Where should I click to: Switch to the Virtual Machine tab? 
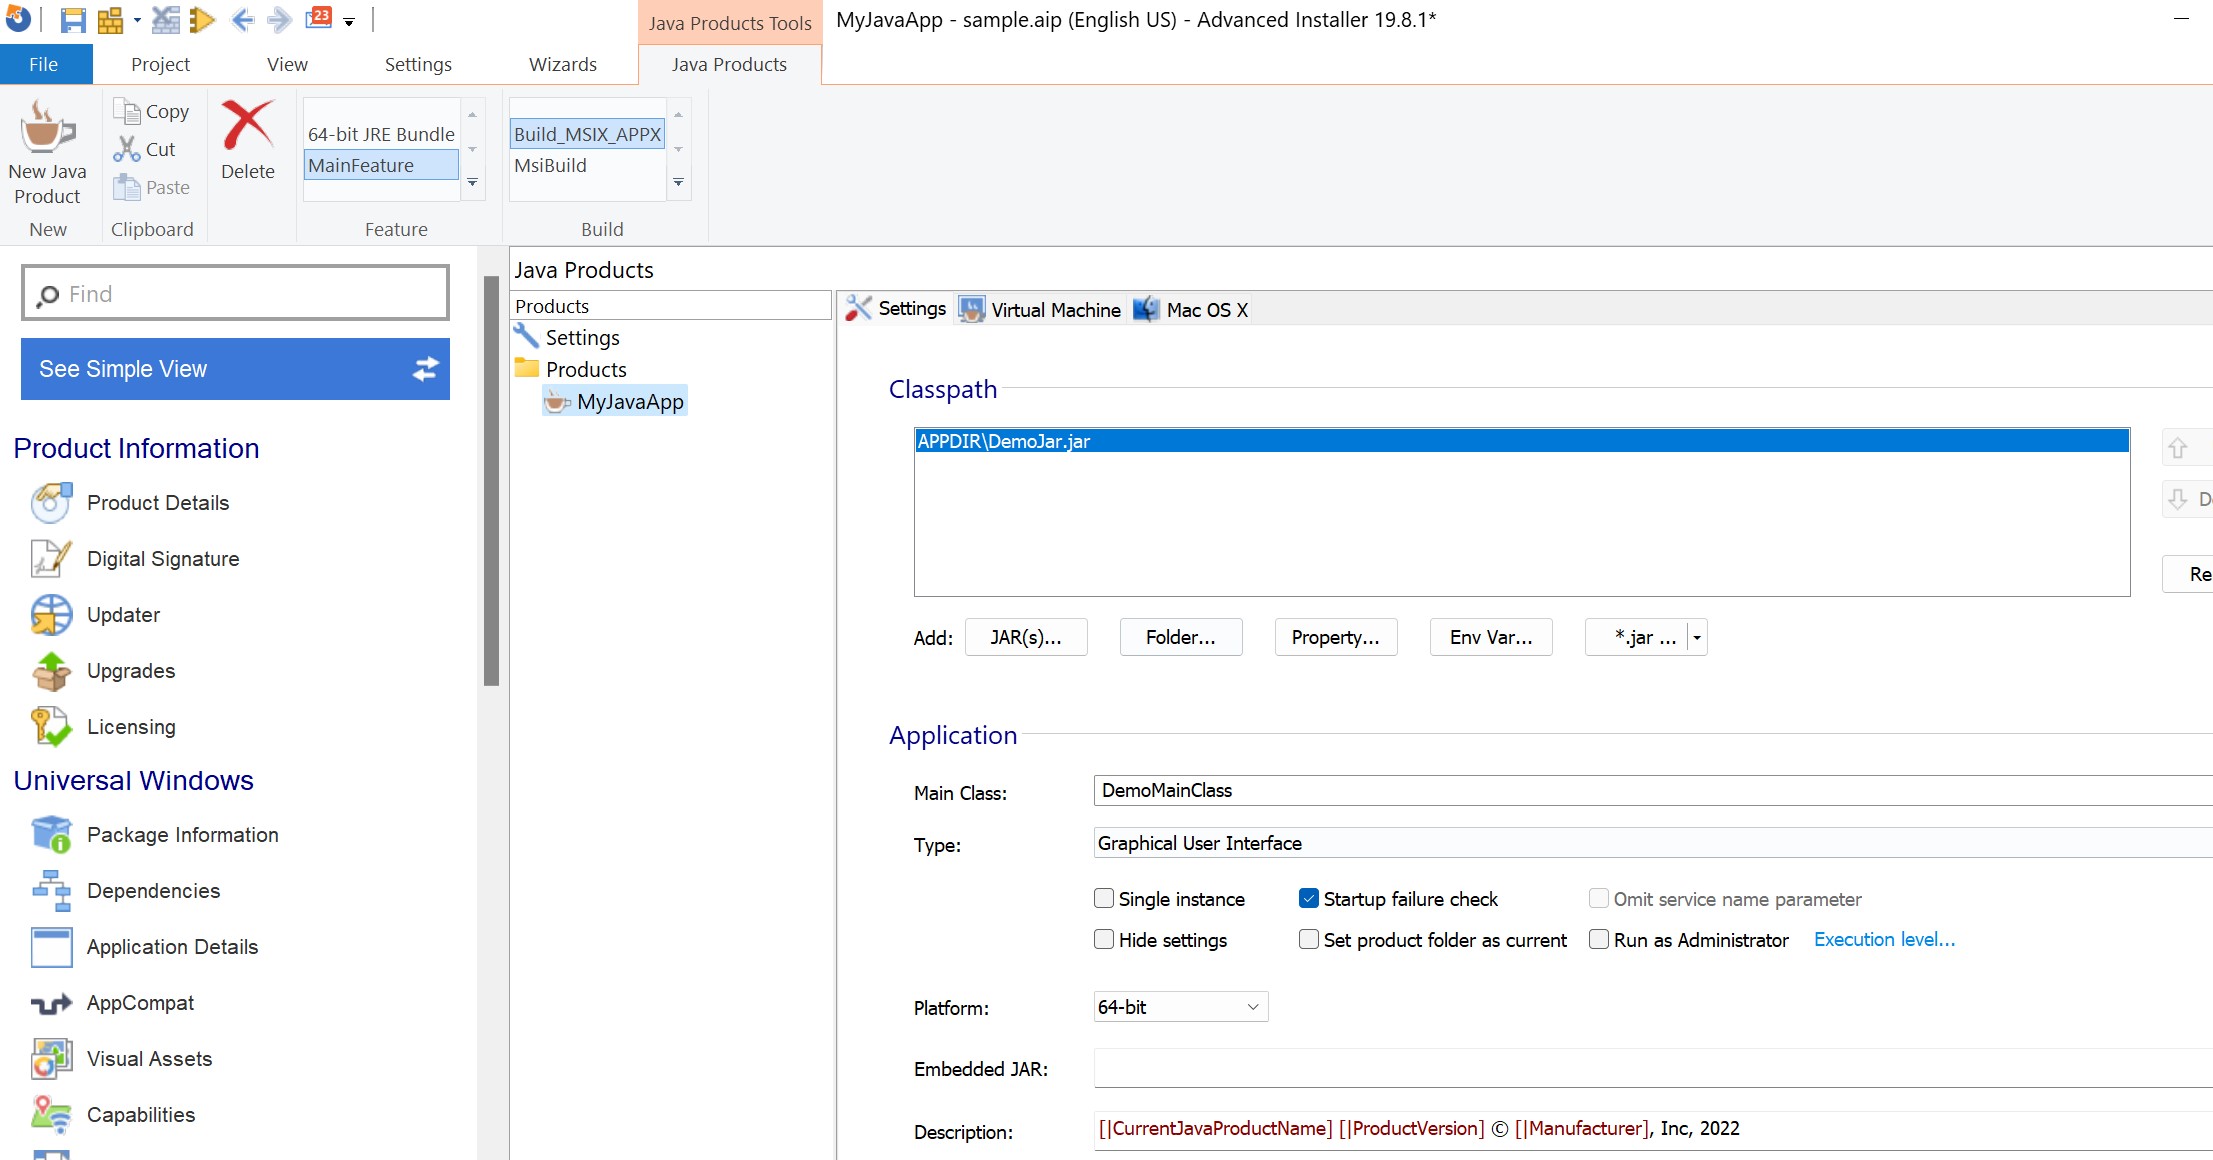tap(1038, 309)
